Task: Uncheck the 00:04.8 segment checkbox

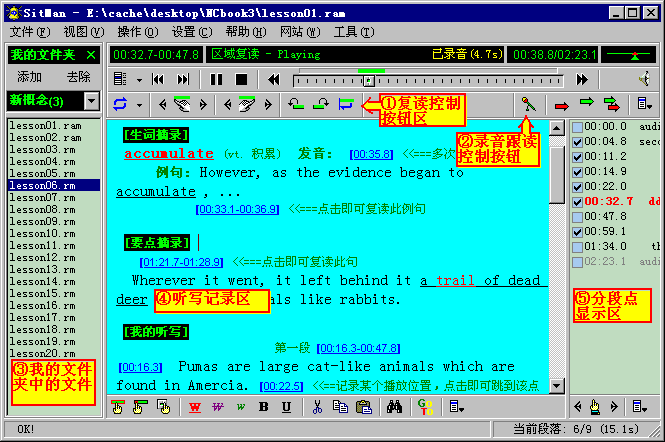Action: [x=577, y=142]
